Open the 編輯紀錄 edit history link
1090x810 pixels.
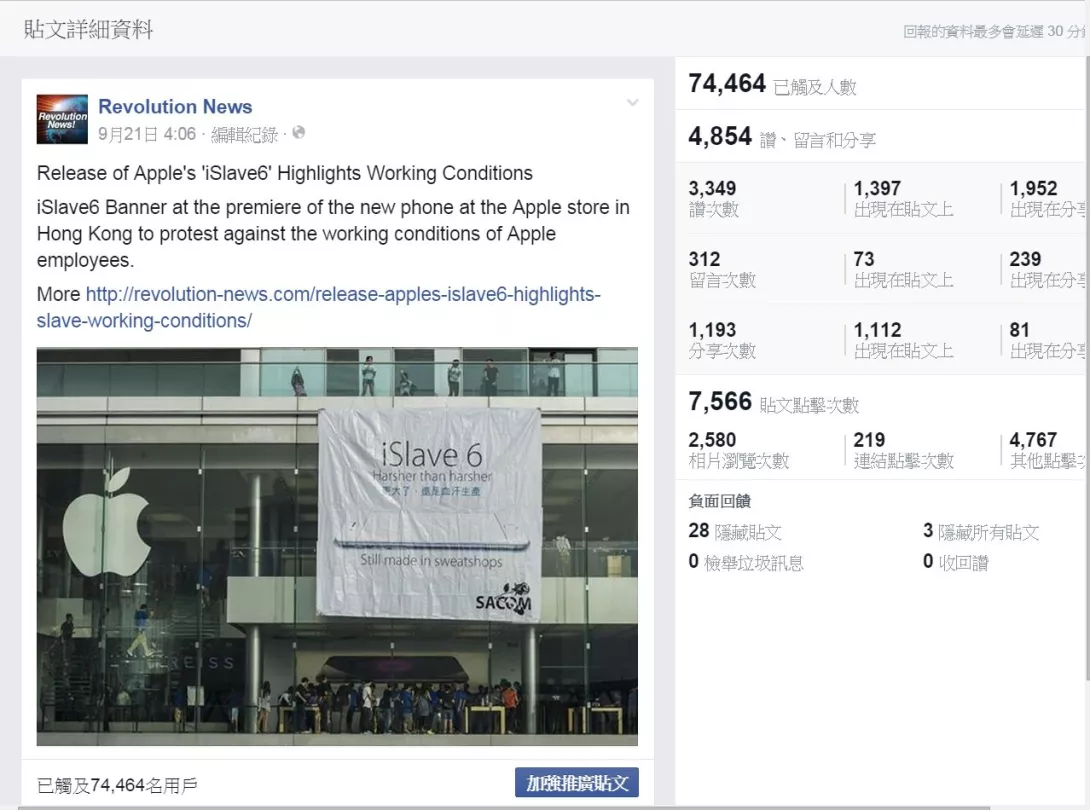tap(244, 134)
